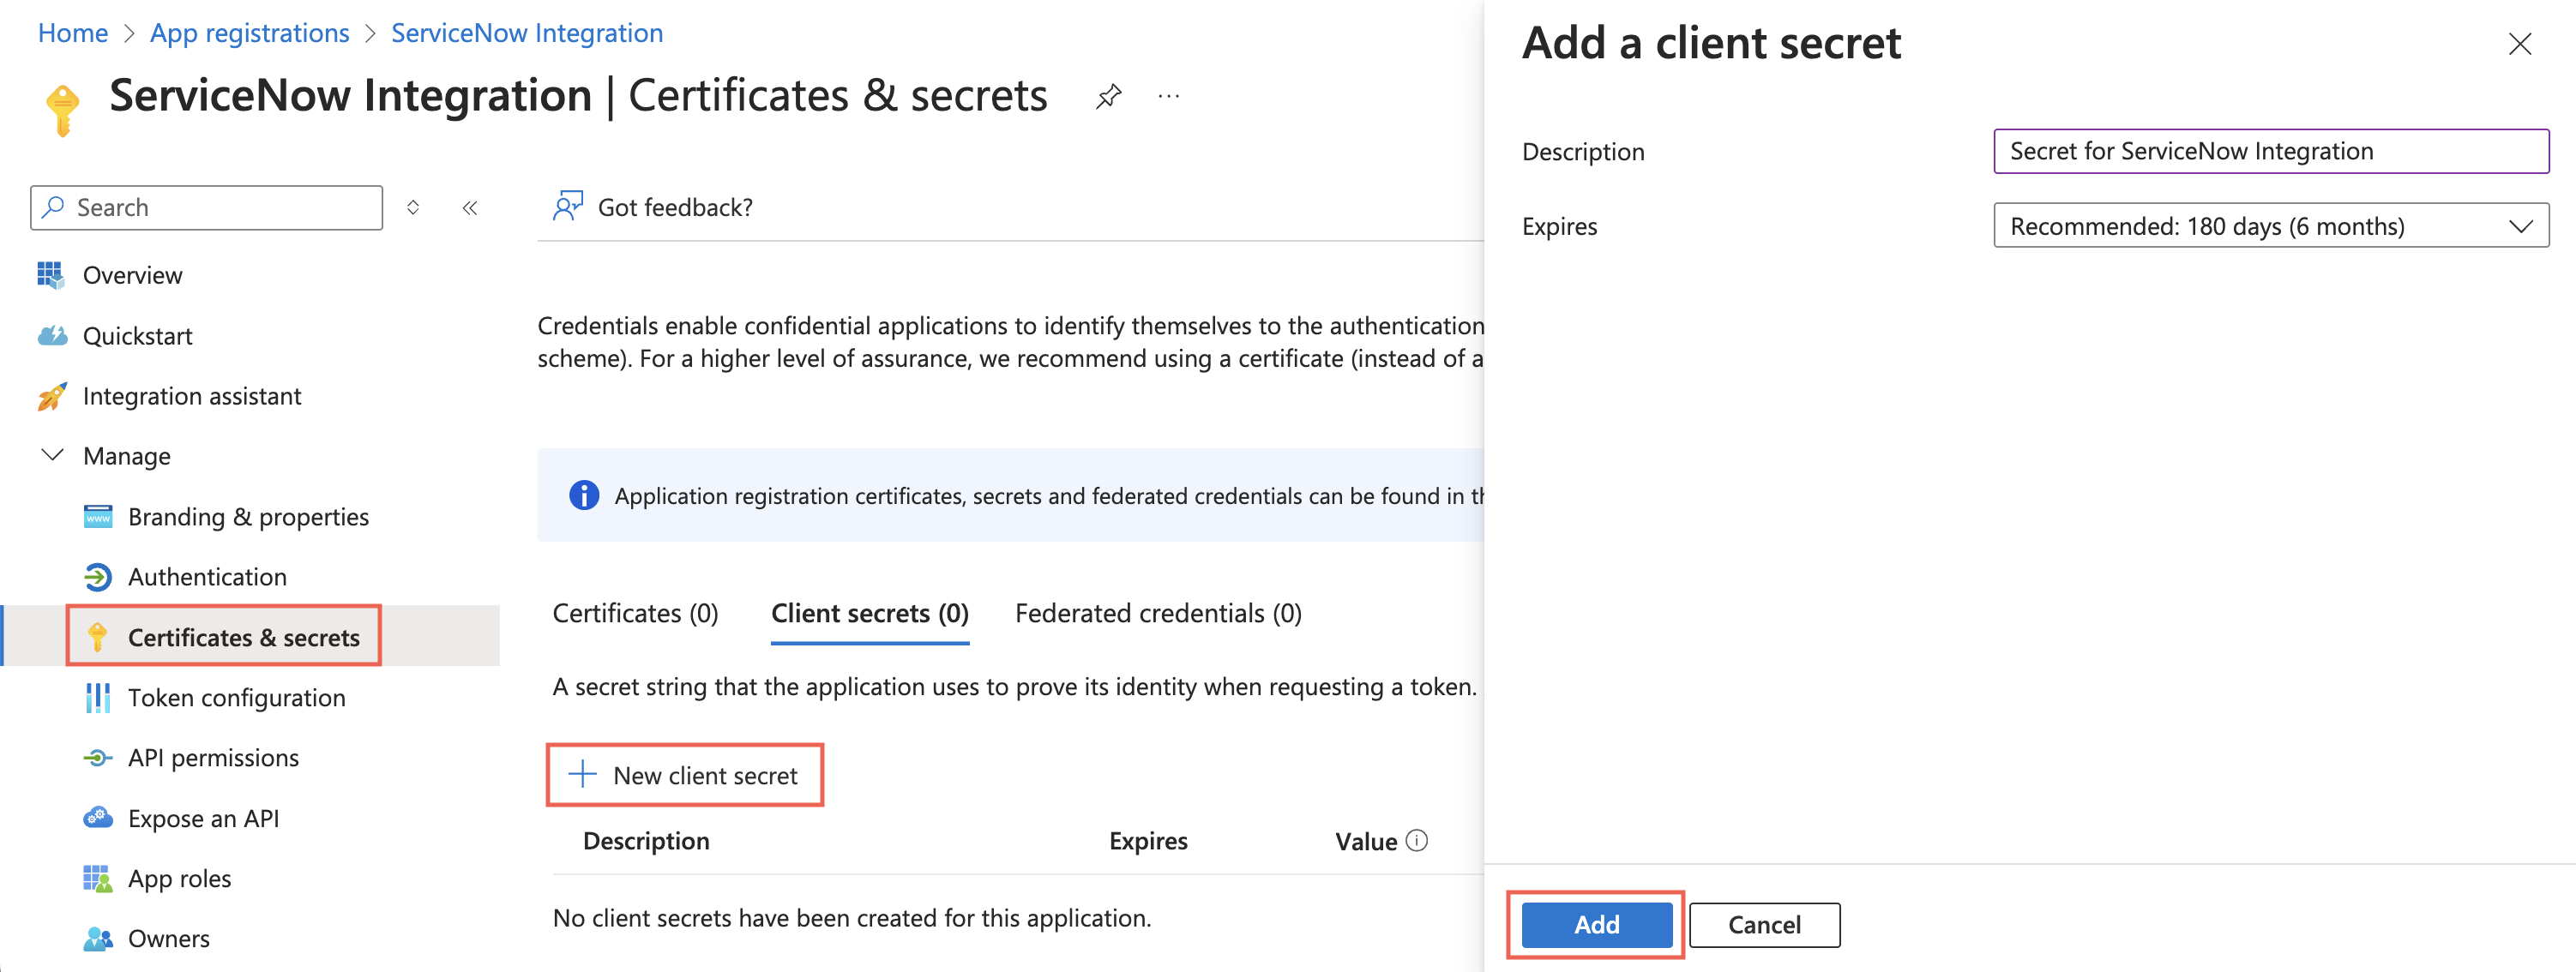The width and height of the screenshot is (2576, 972).
Task: Click the "No client secrets have been created" message
Action: 852,918
